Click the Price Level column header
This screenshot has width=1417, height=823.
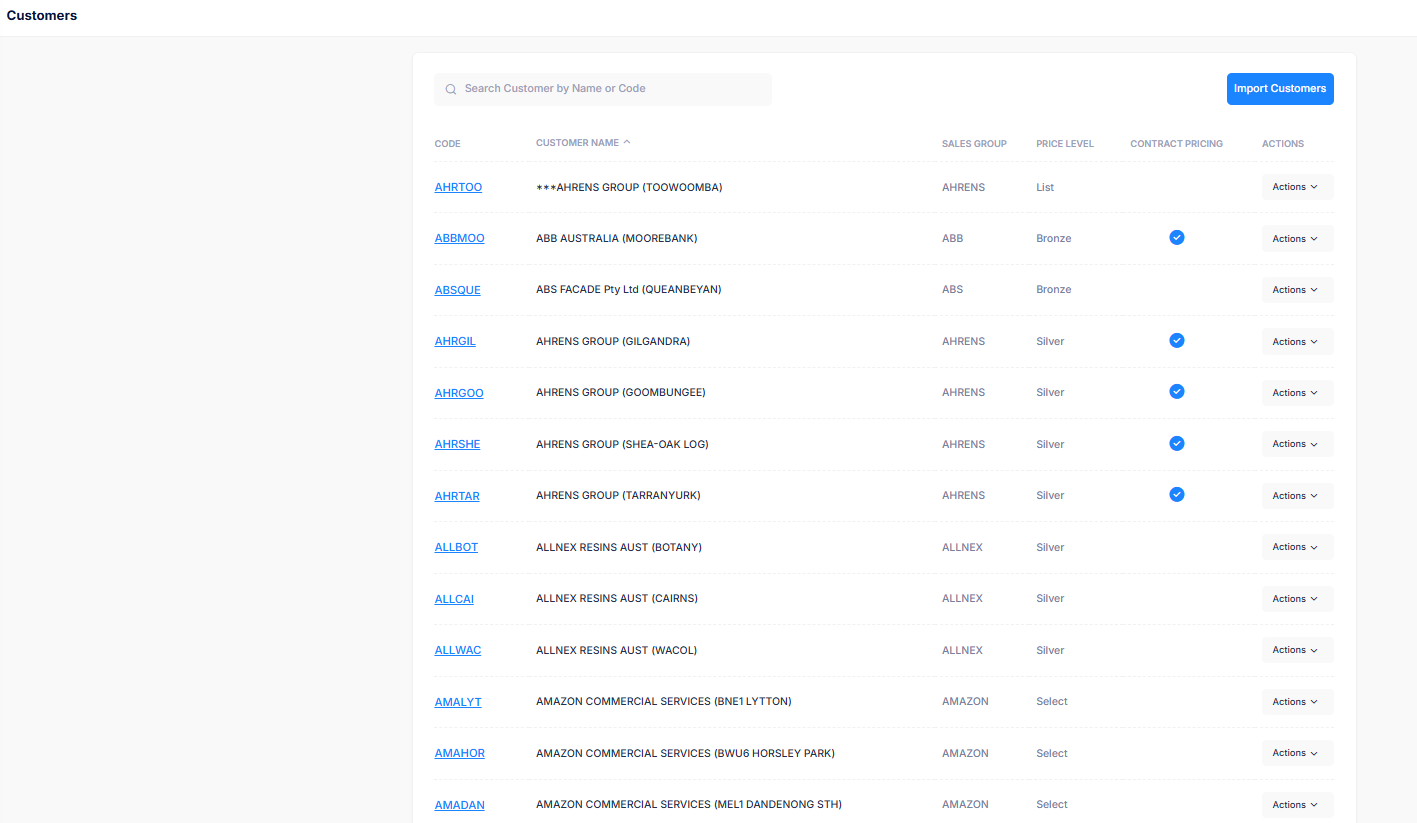[1064, 144]
